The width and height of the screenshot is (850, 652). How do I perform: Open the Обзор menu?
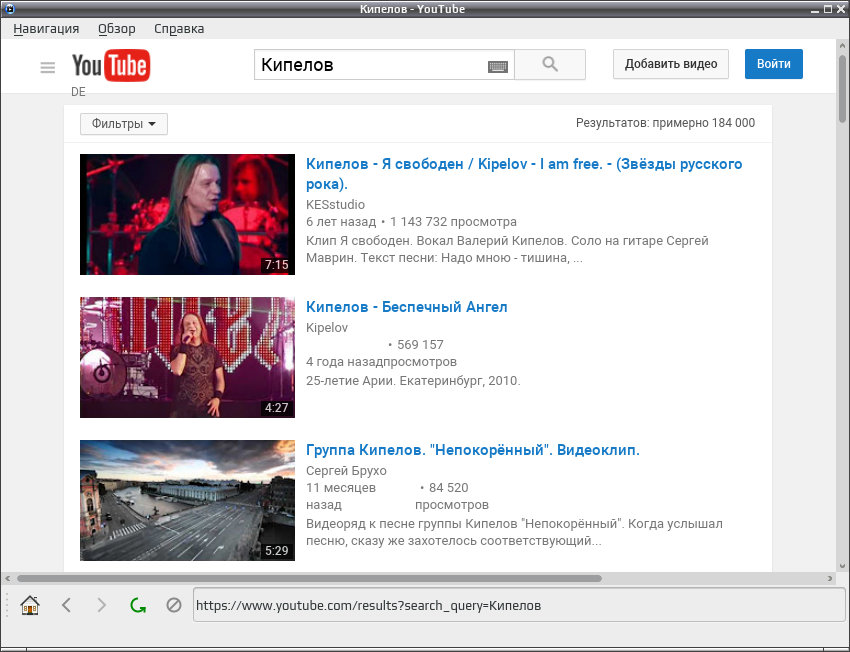point(117,29)
